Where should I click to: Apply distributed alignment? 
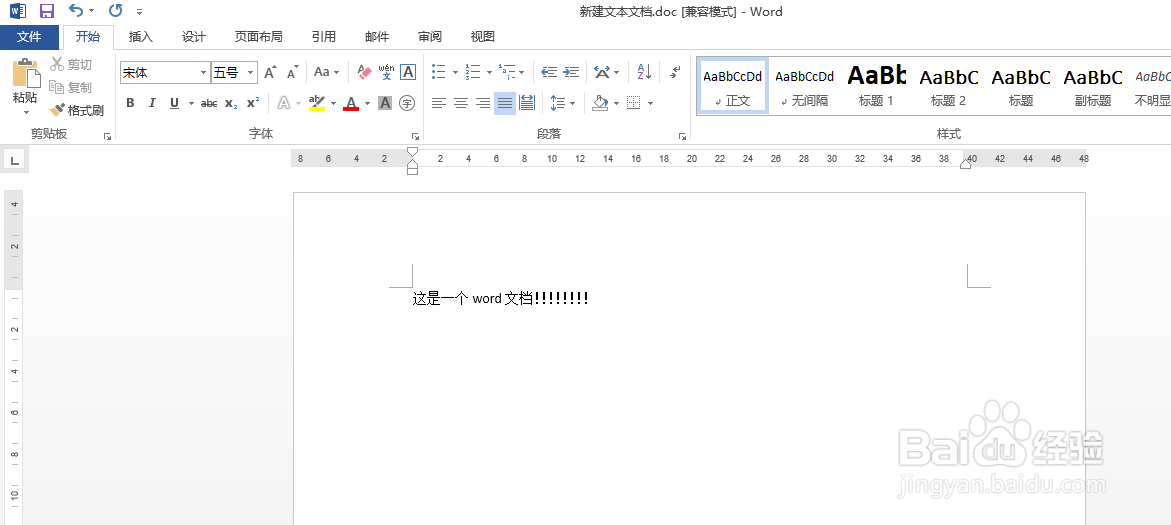(x=527, y=103)
